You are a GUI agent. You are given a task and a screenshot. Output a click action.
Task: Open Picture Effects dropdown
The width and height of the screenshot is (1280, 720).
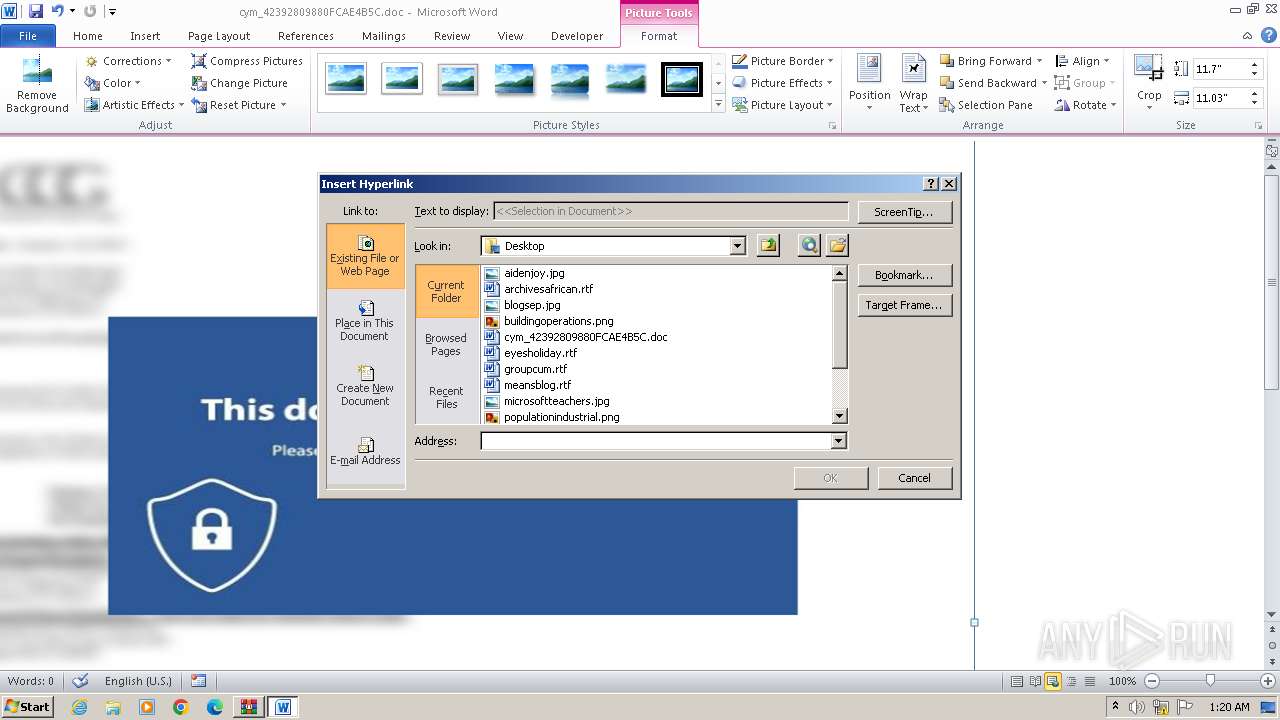782,83
